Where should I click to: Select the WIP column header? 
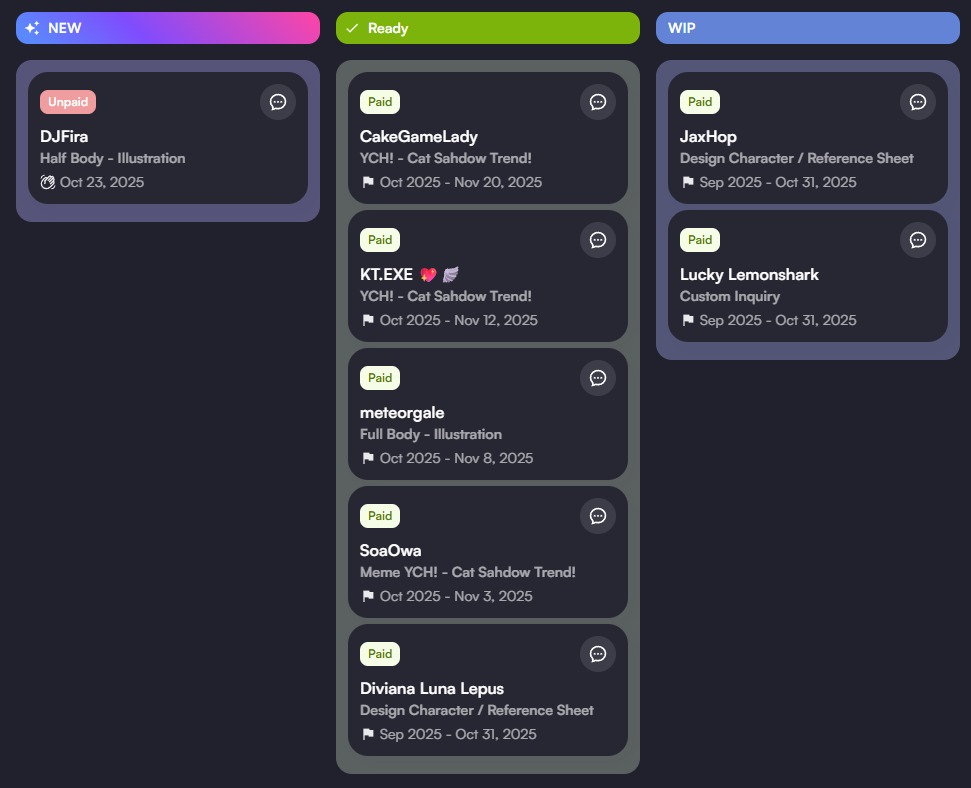pos(808,28)
